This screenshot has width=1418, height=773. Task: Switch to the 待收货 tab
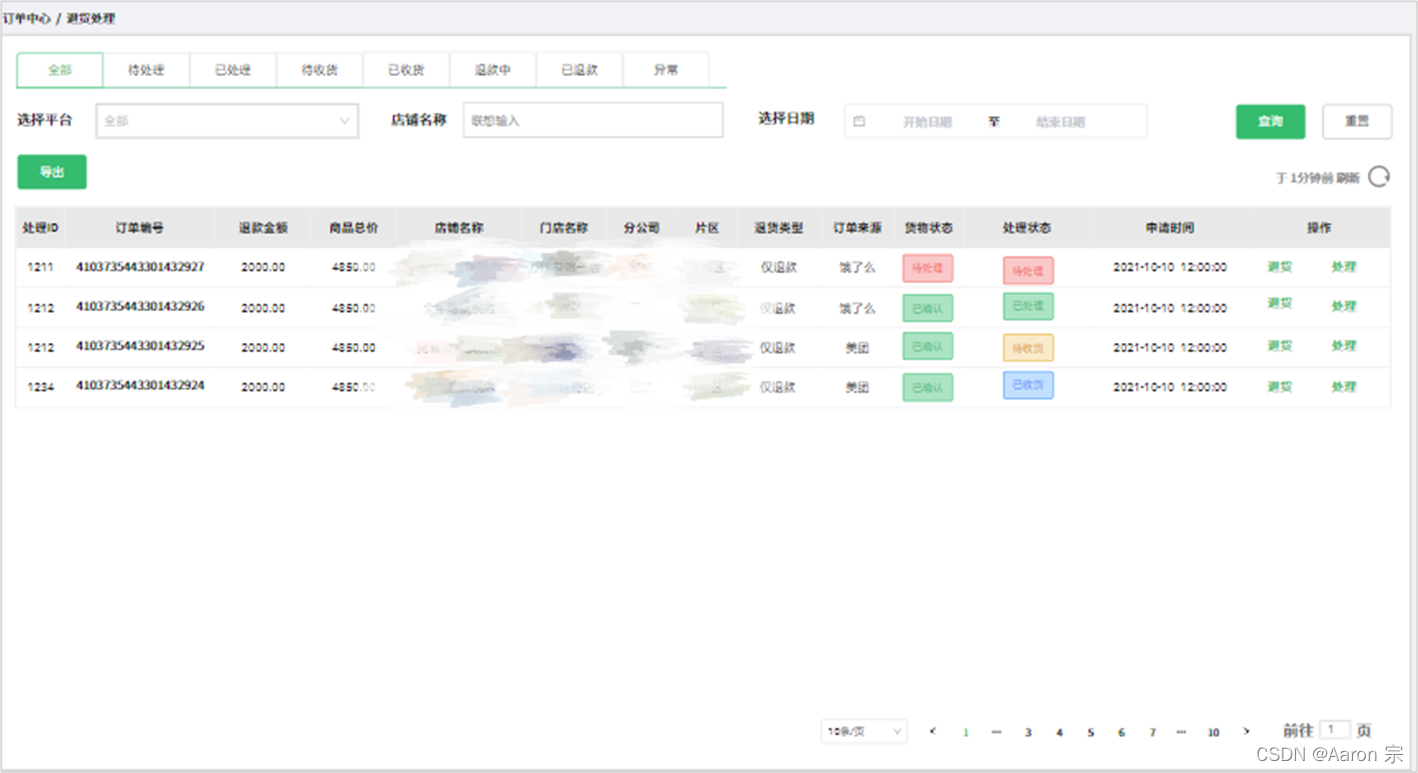point(320,70)
